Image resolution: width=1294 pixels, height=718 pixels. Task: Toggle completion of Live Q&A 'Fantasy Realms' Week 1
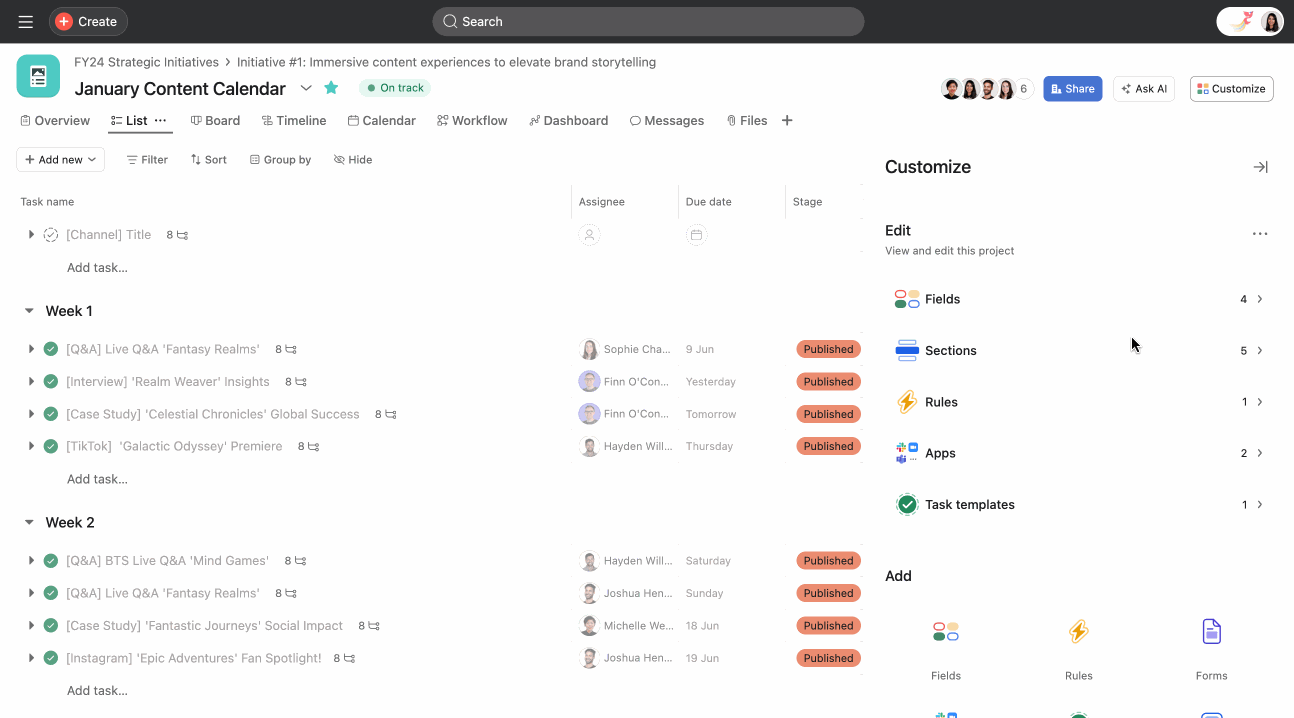(51, 349)
